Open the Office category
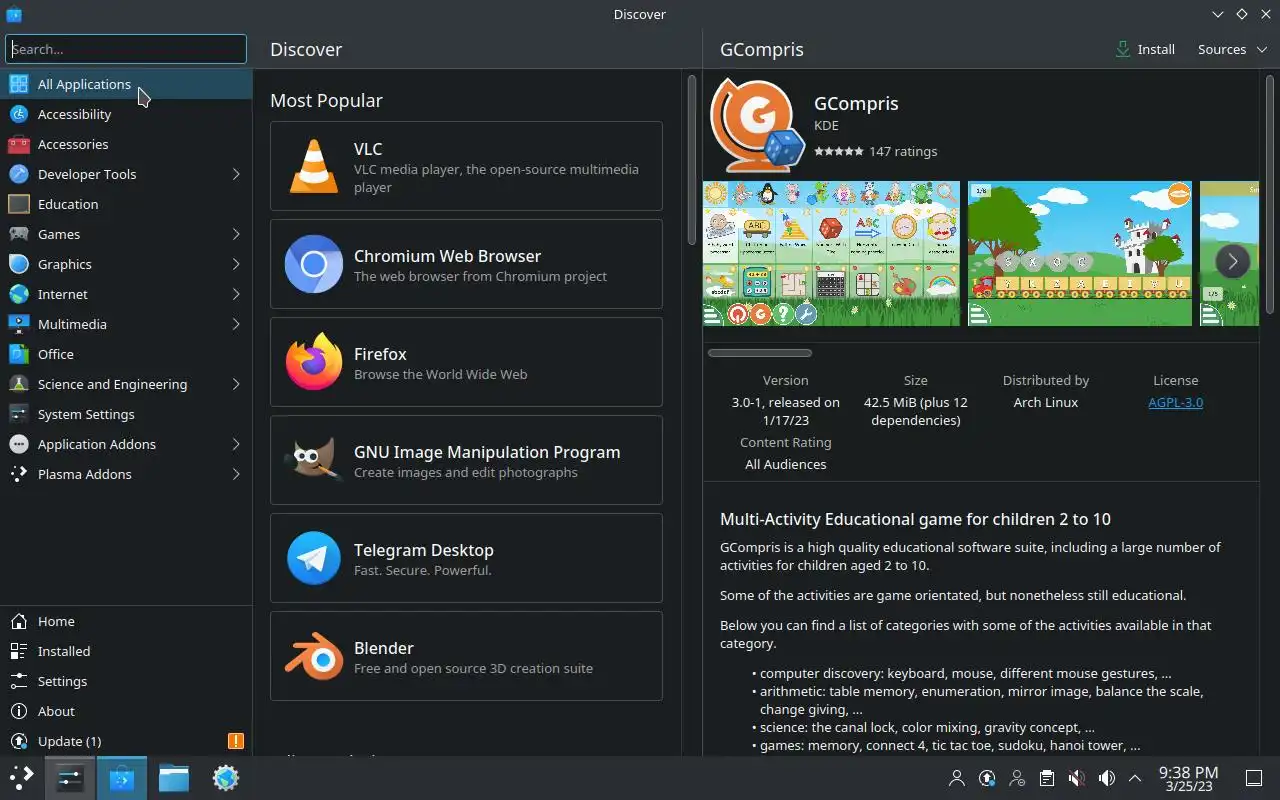This screenshot has height=800, width=1280. (x=126, y=354)
